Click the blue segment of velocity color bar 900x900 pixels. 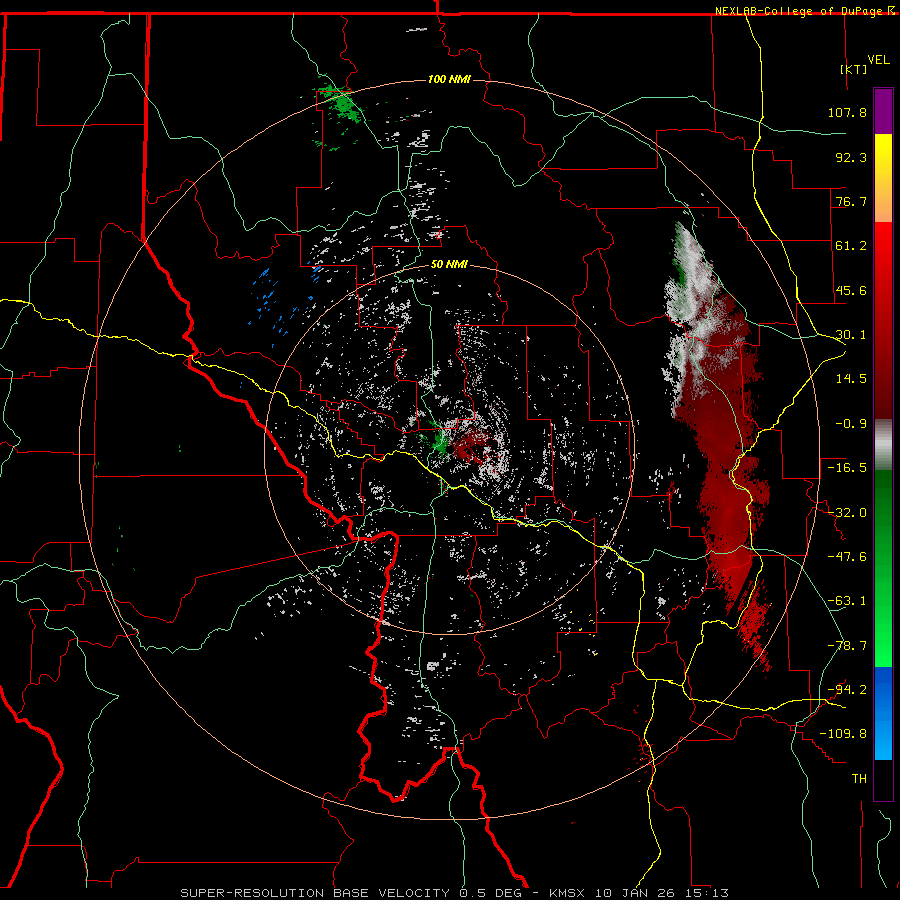tap(883, 713)
